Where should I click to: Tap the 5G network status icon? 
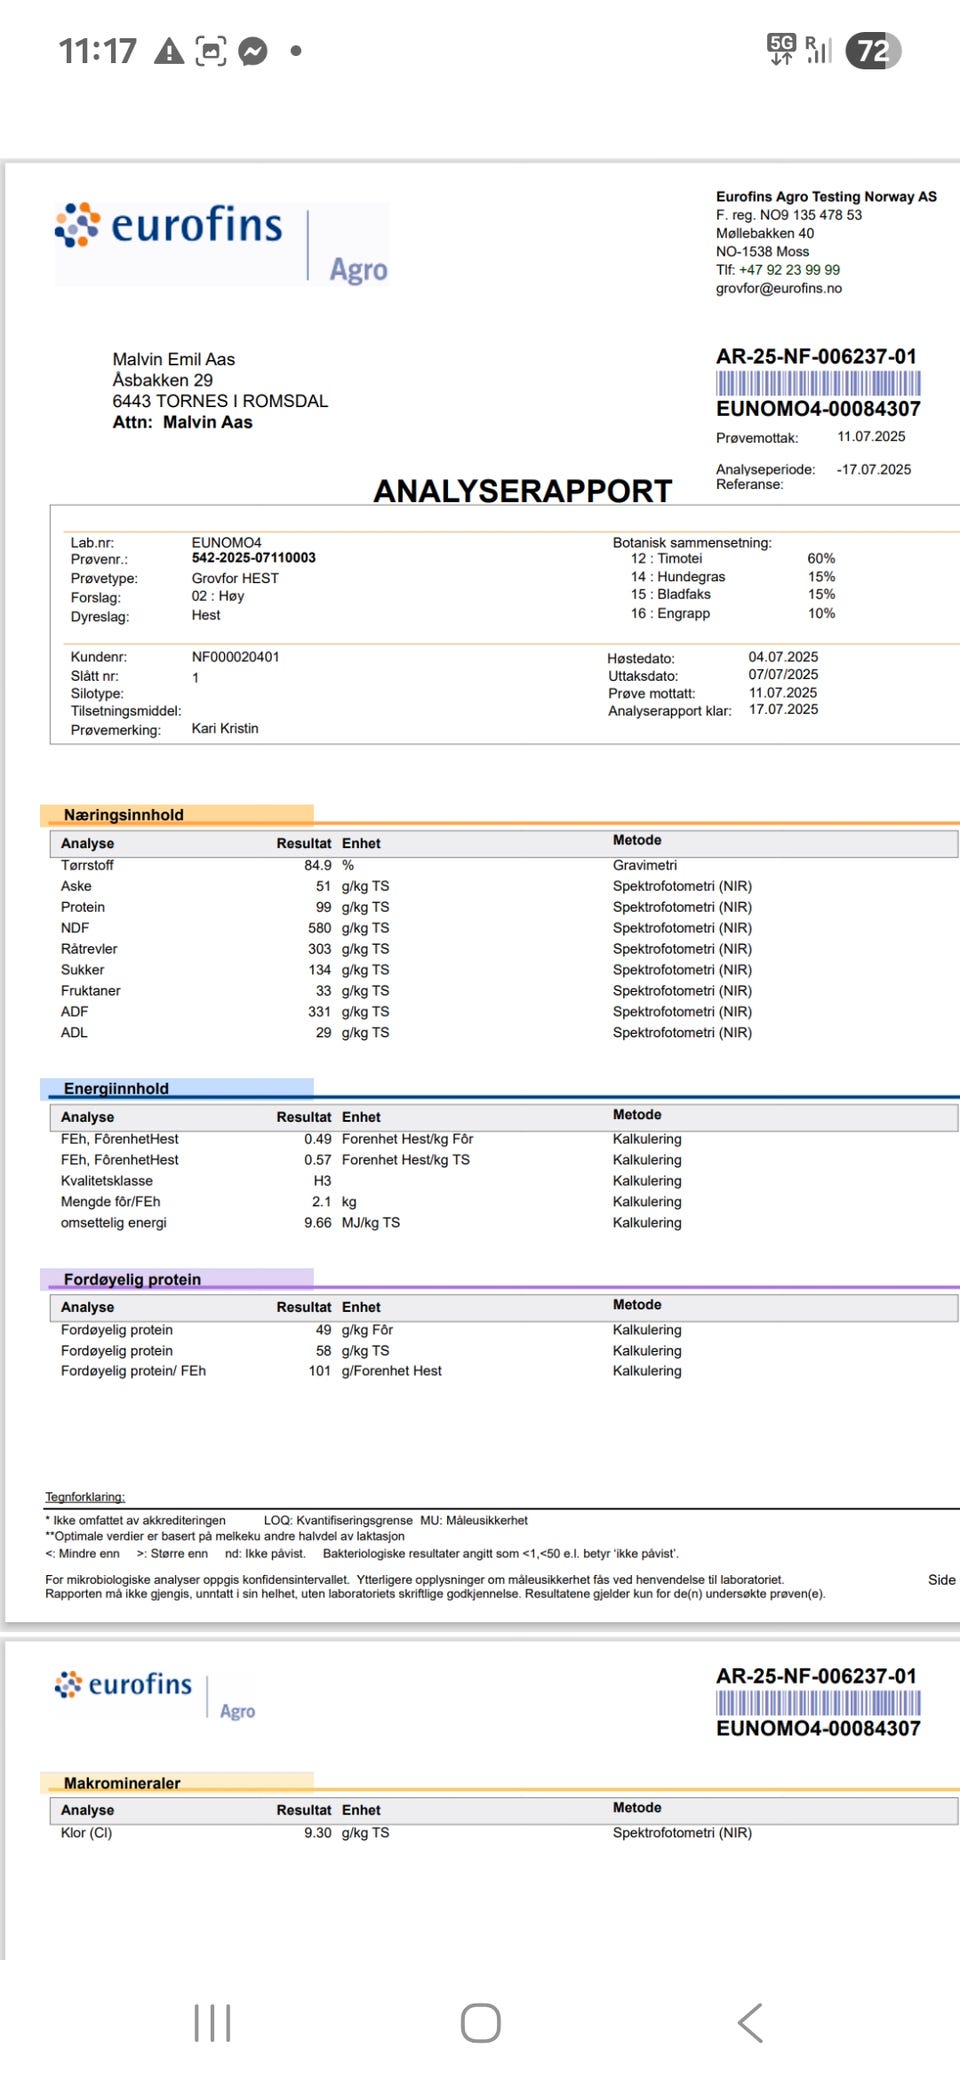pyautogui.click(x=781, y=49)
